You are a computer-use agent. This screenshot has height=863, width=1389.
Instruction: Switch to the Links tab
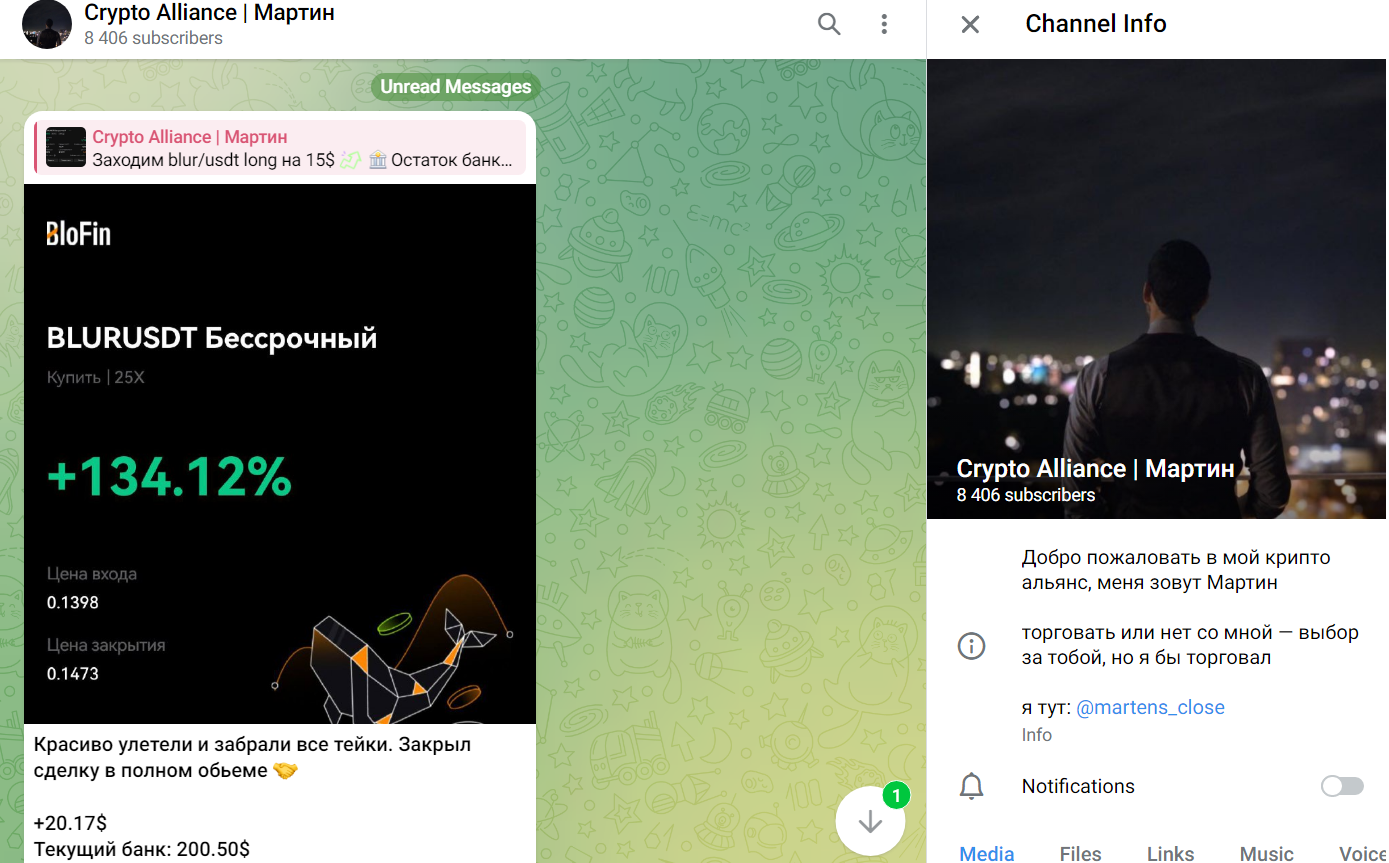coord(1170,853)
